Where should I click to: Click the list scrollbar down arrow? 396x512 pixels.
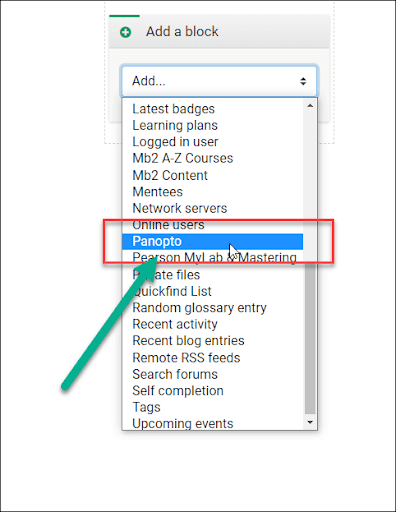point(310,422)
